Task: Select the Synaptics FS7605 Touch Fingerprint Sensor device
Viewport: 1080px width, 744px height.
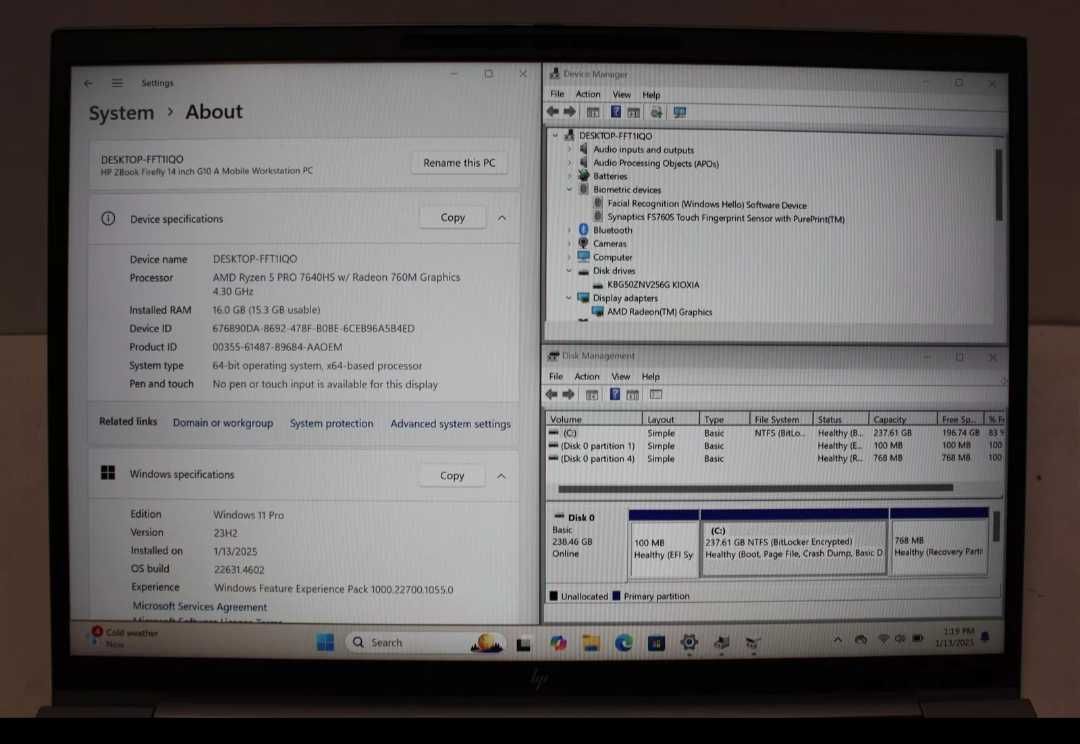Action: click(x=726, y=218)
